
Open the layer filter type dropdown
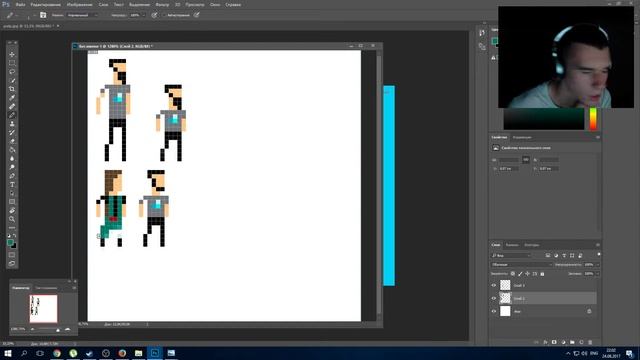pyautogui.click(x=511, y=256)
